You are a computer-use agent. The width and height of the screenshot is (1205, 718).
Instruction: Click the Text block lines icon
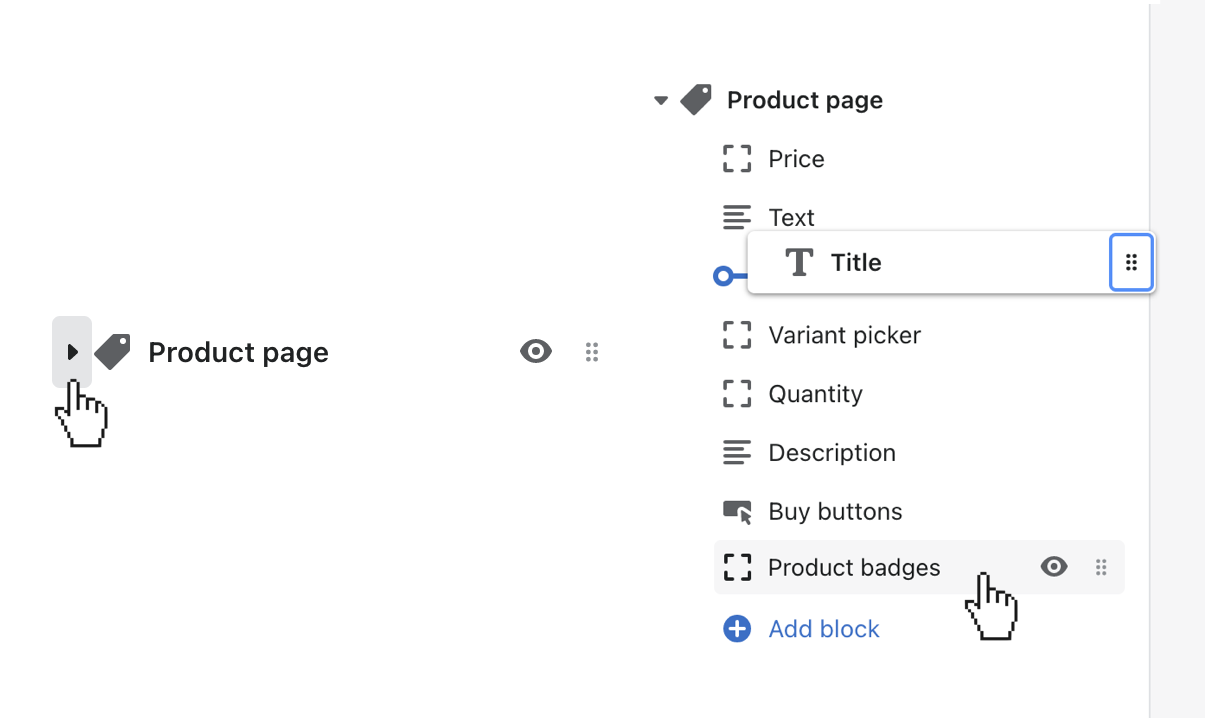tap(737, 217)
